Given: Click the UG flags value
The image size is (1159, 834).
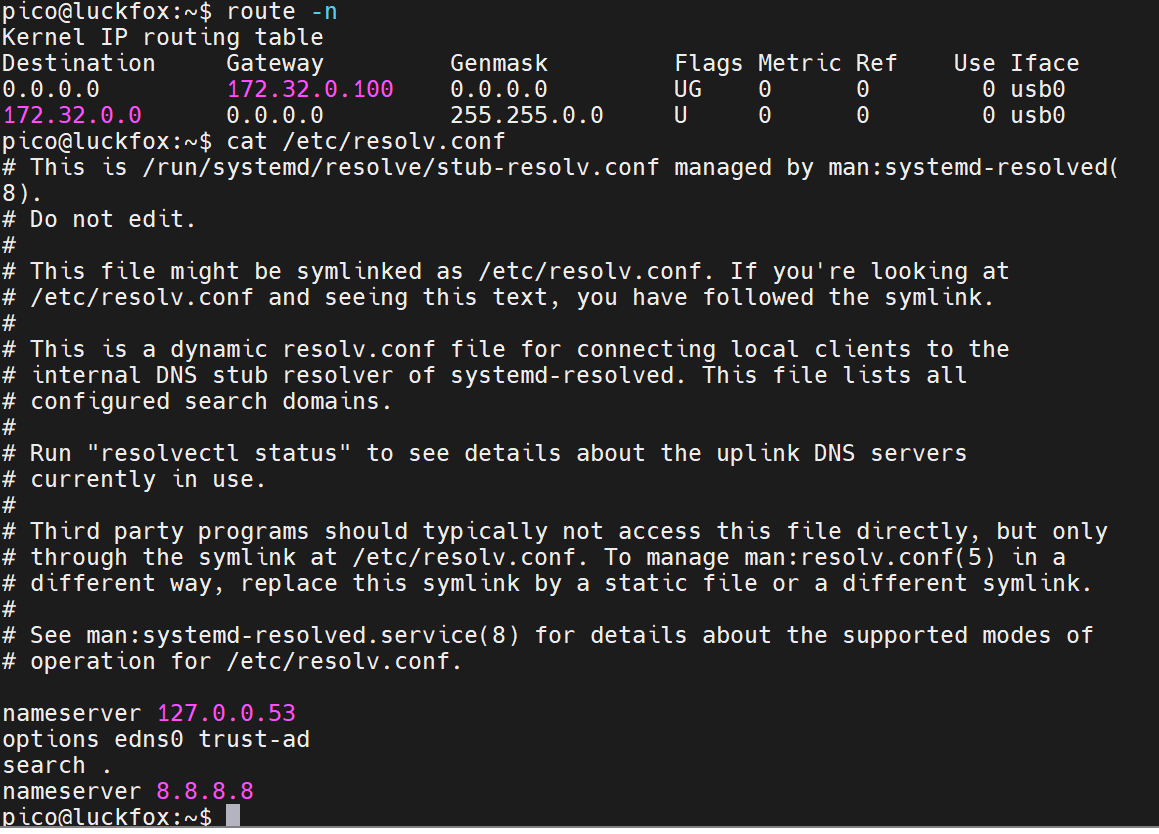Looking at the screenshot, I should click(x=687, y=89).
